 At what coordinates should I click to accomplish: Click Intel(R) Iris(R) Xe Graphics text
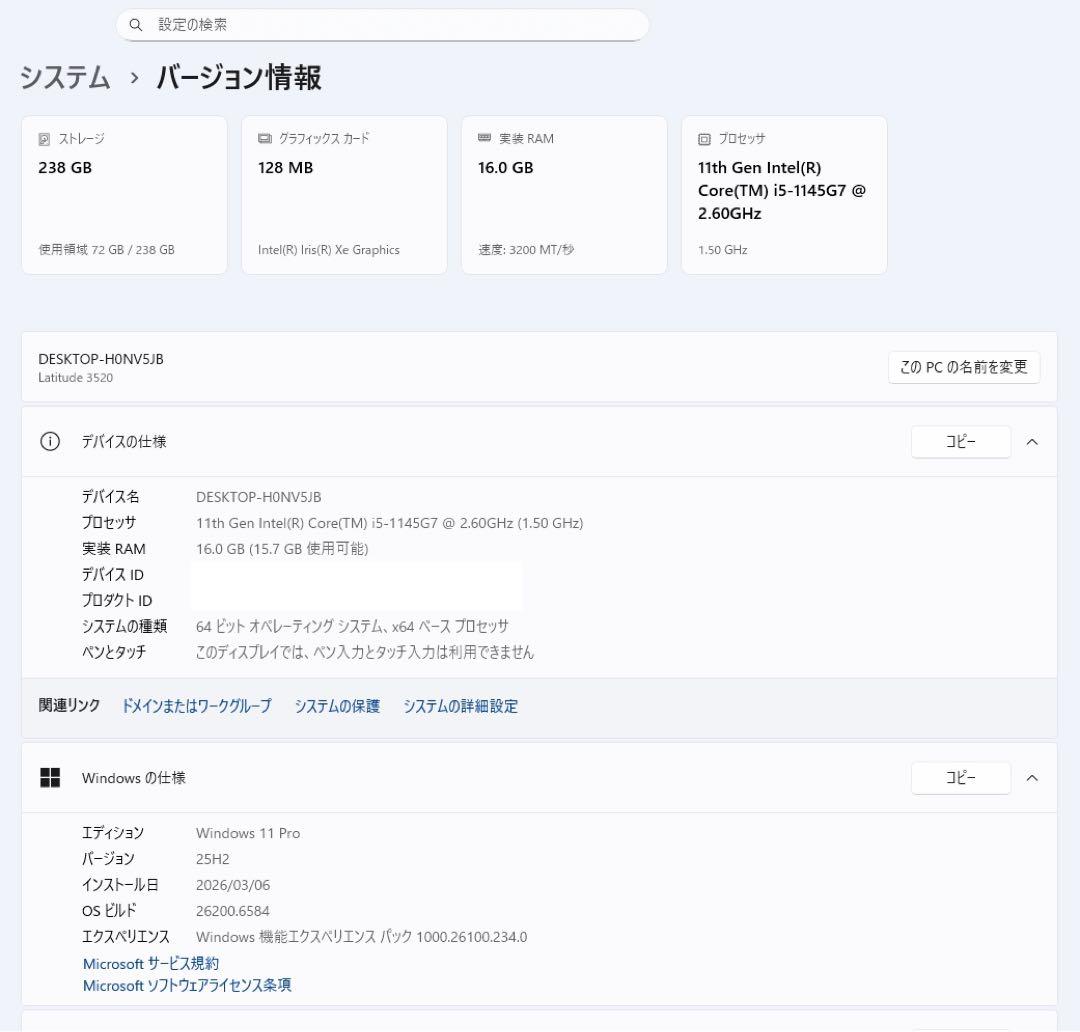329,249
